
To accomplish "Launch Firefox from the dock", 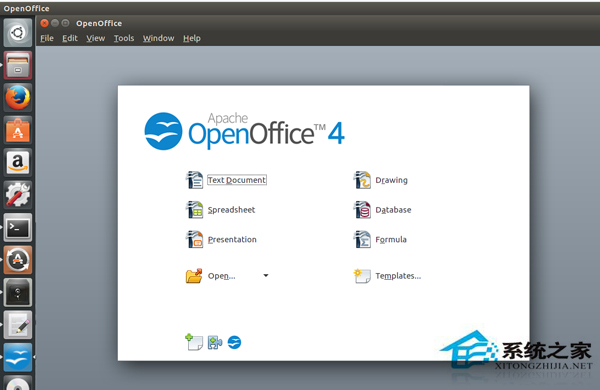I will click(x=18, y=97).
